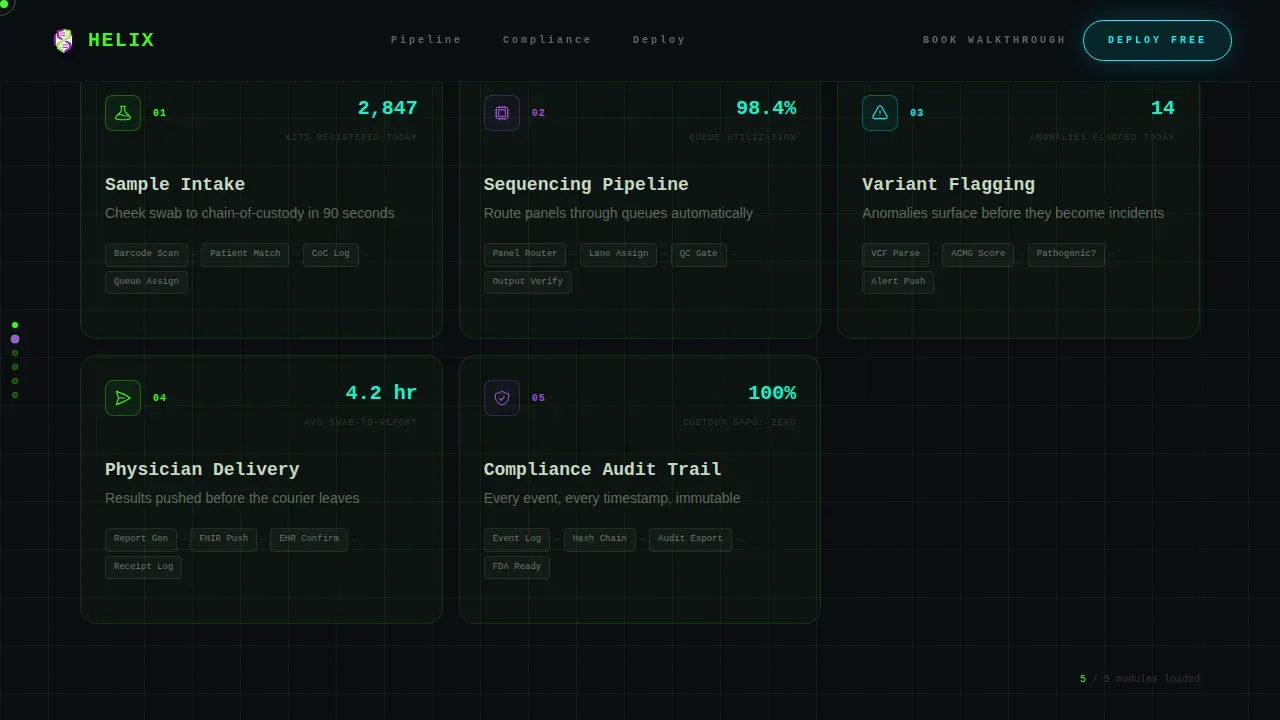Click the warning triangle icon on Variant Flagging
The width and height of the screenshot is (1280, 720).
coord(880,113)
